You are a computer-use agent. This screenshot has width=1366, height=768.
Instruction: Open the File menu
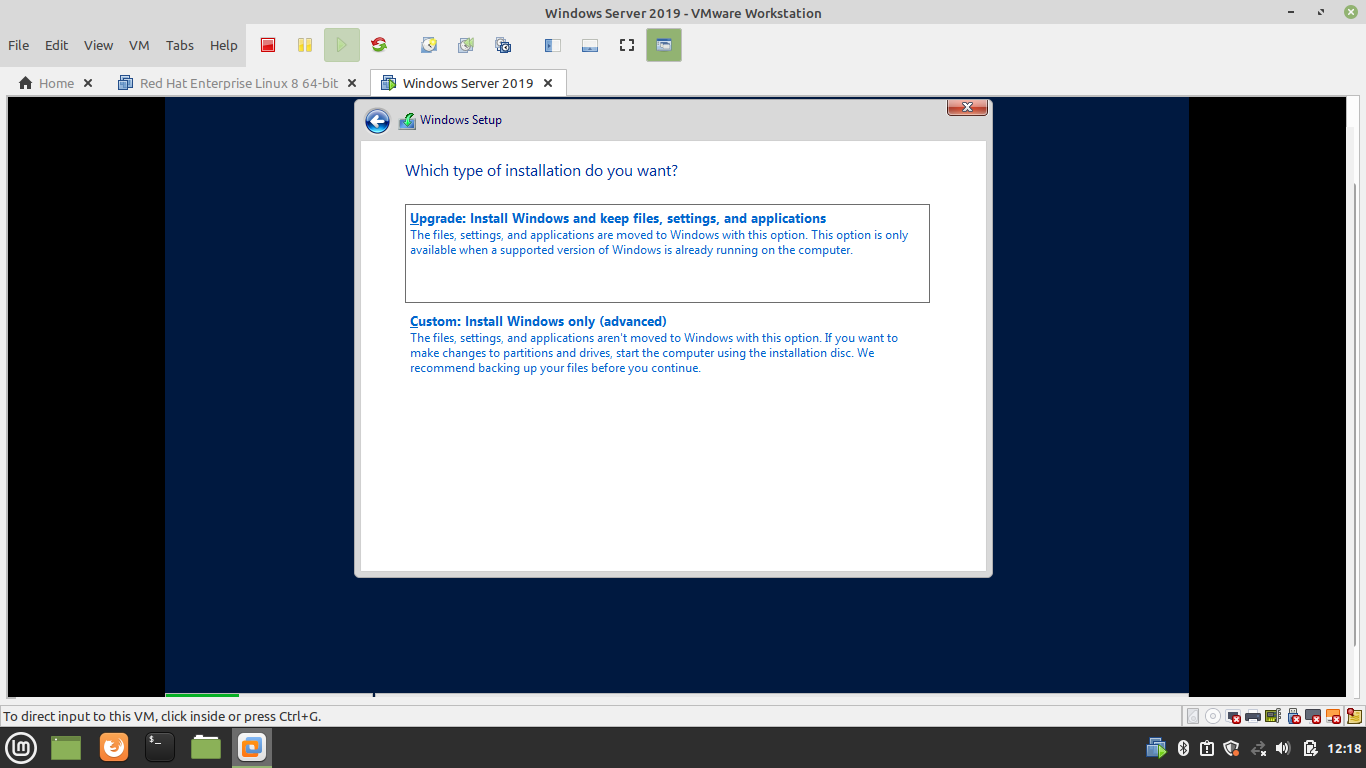coord(19,45)
